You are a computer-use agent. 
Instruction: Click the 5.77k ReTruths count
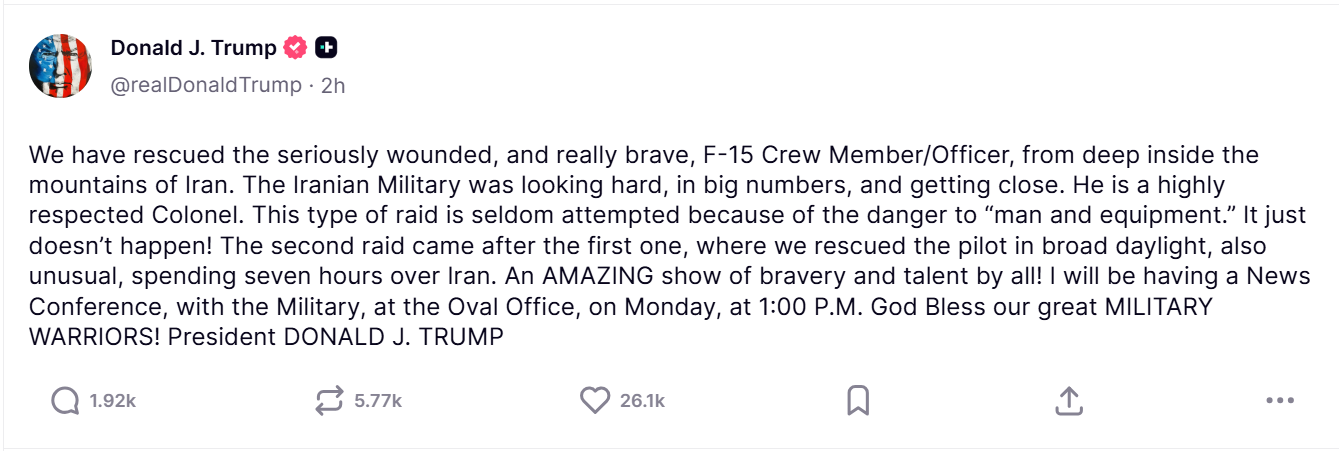tap(378, 401)
